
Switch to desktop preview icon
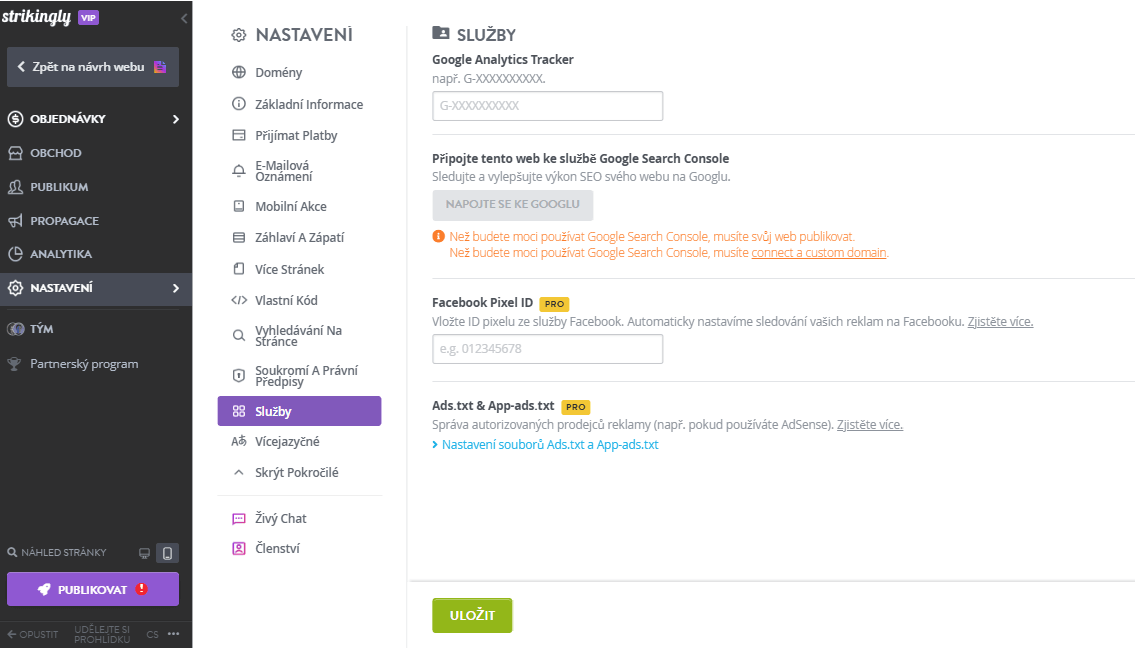point(145,553)
